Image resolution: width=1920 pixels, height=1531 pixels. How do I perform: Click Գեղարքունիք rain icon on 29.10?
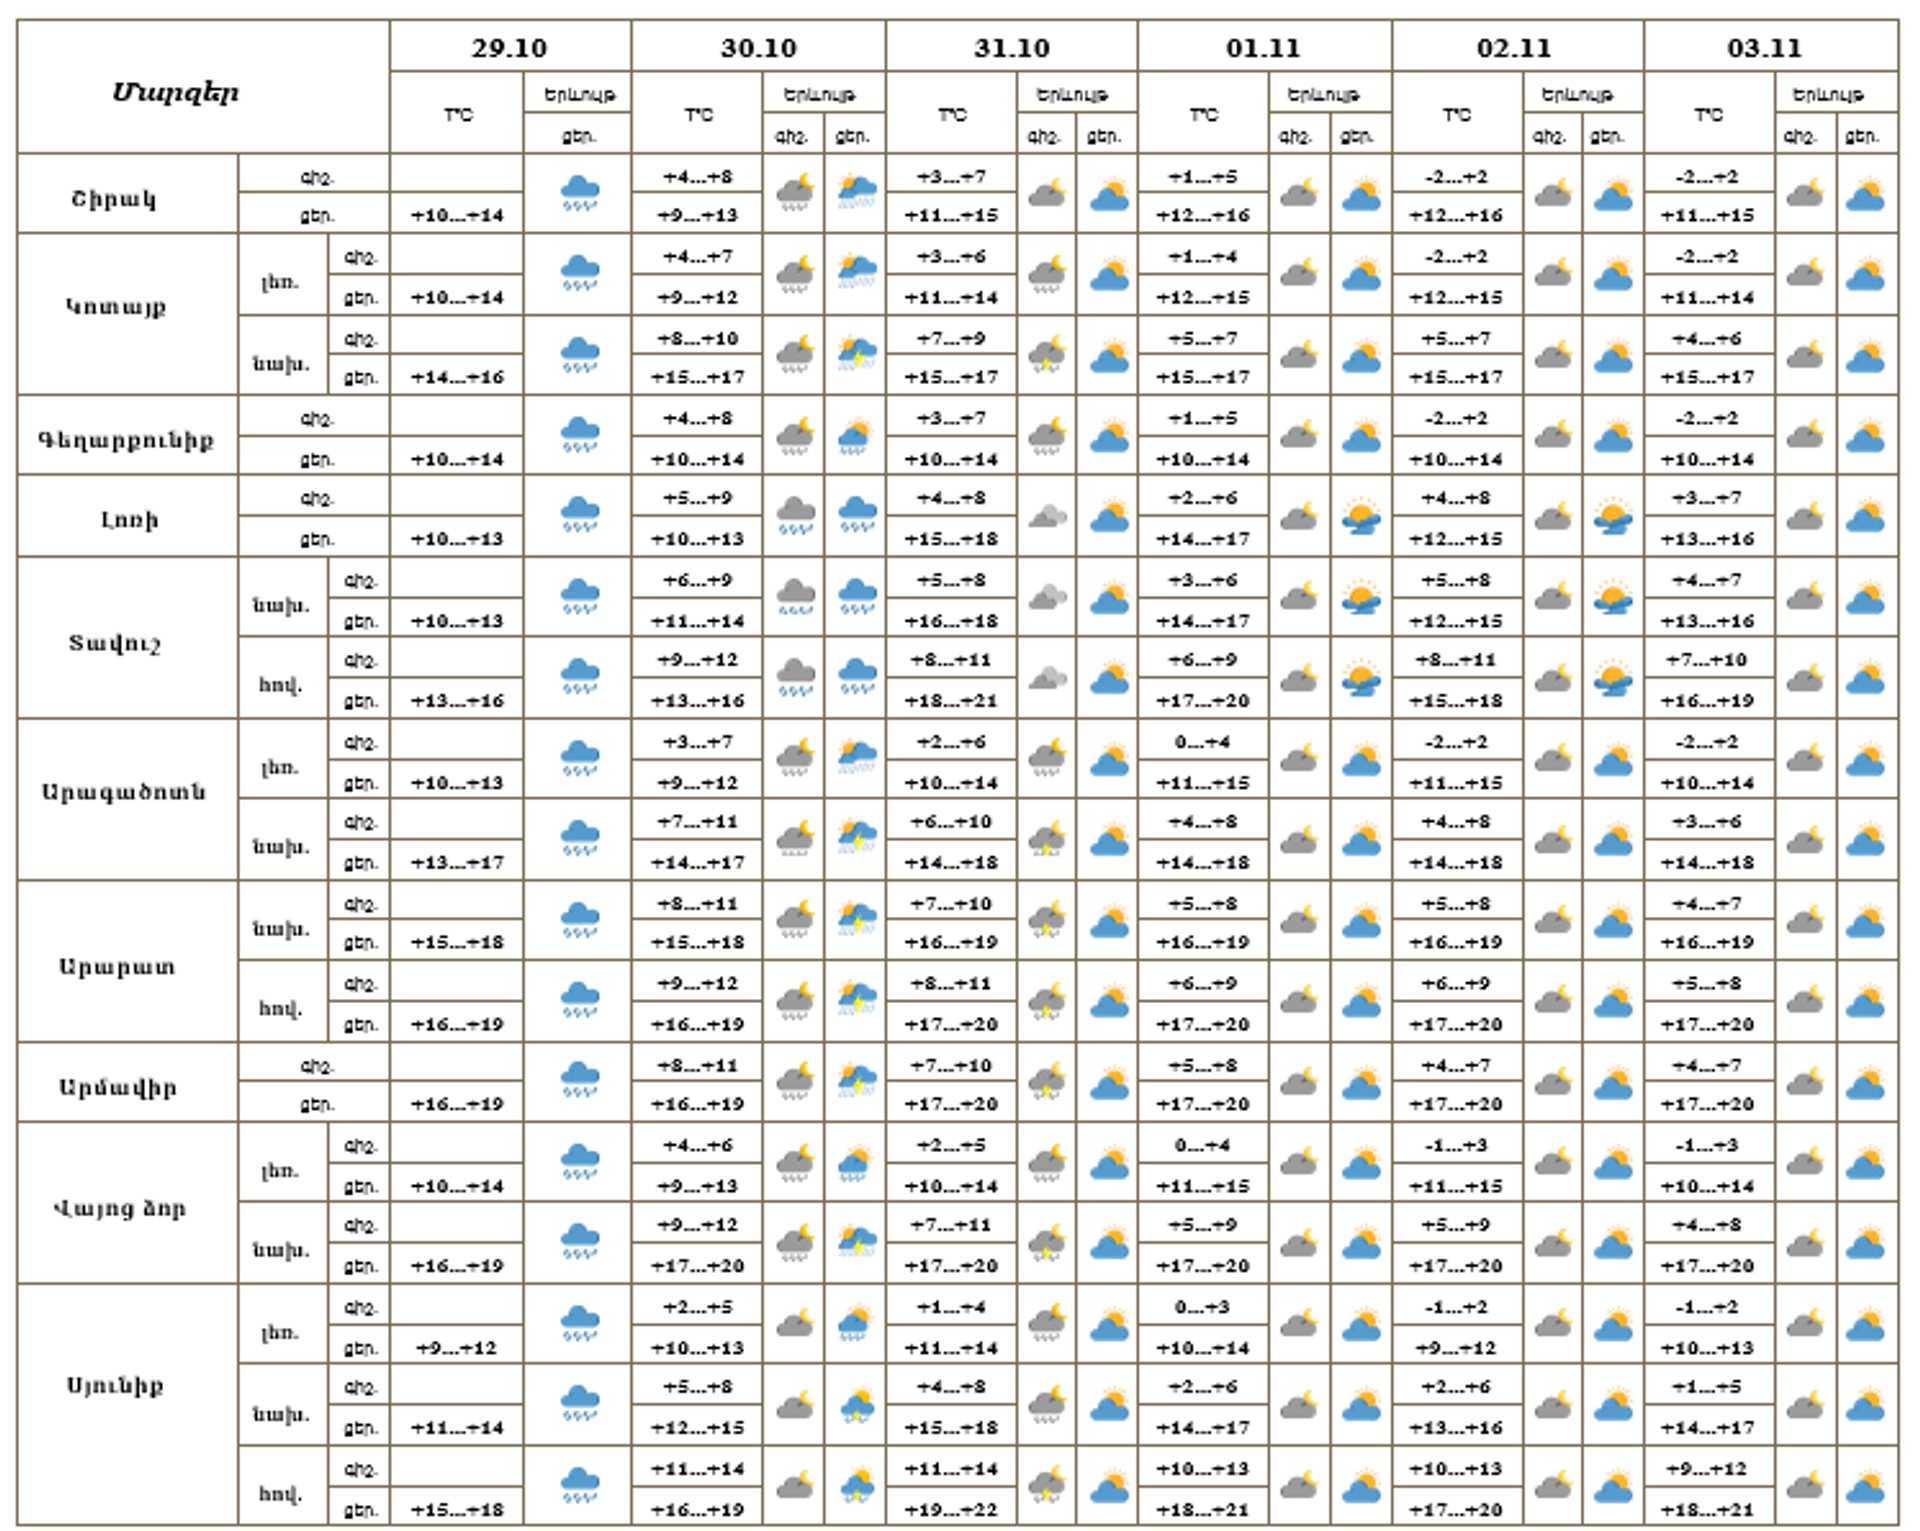(579, 435)
